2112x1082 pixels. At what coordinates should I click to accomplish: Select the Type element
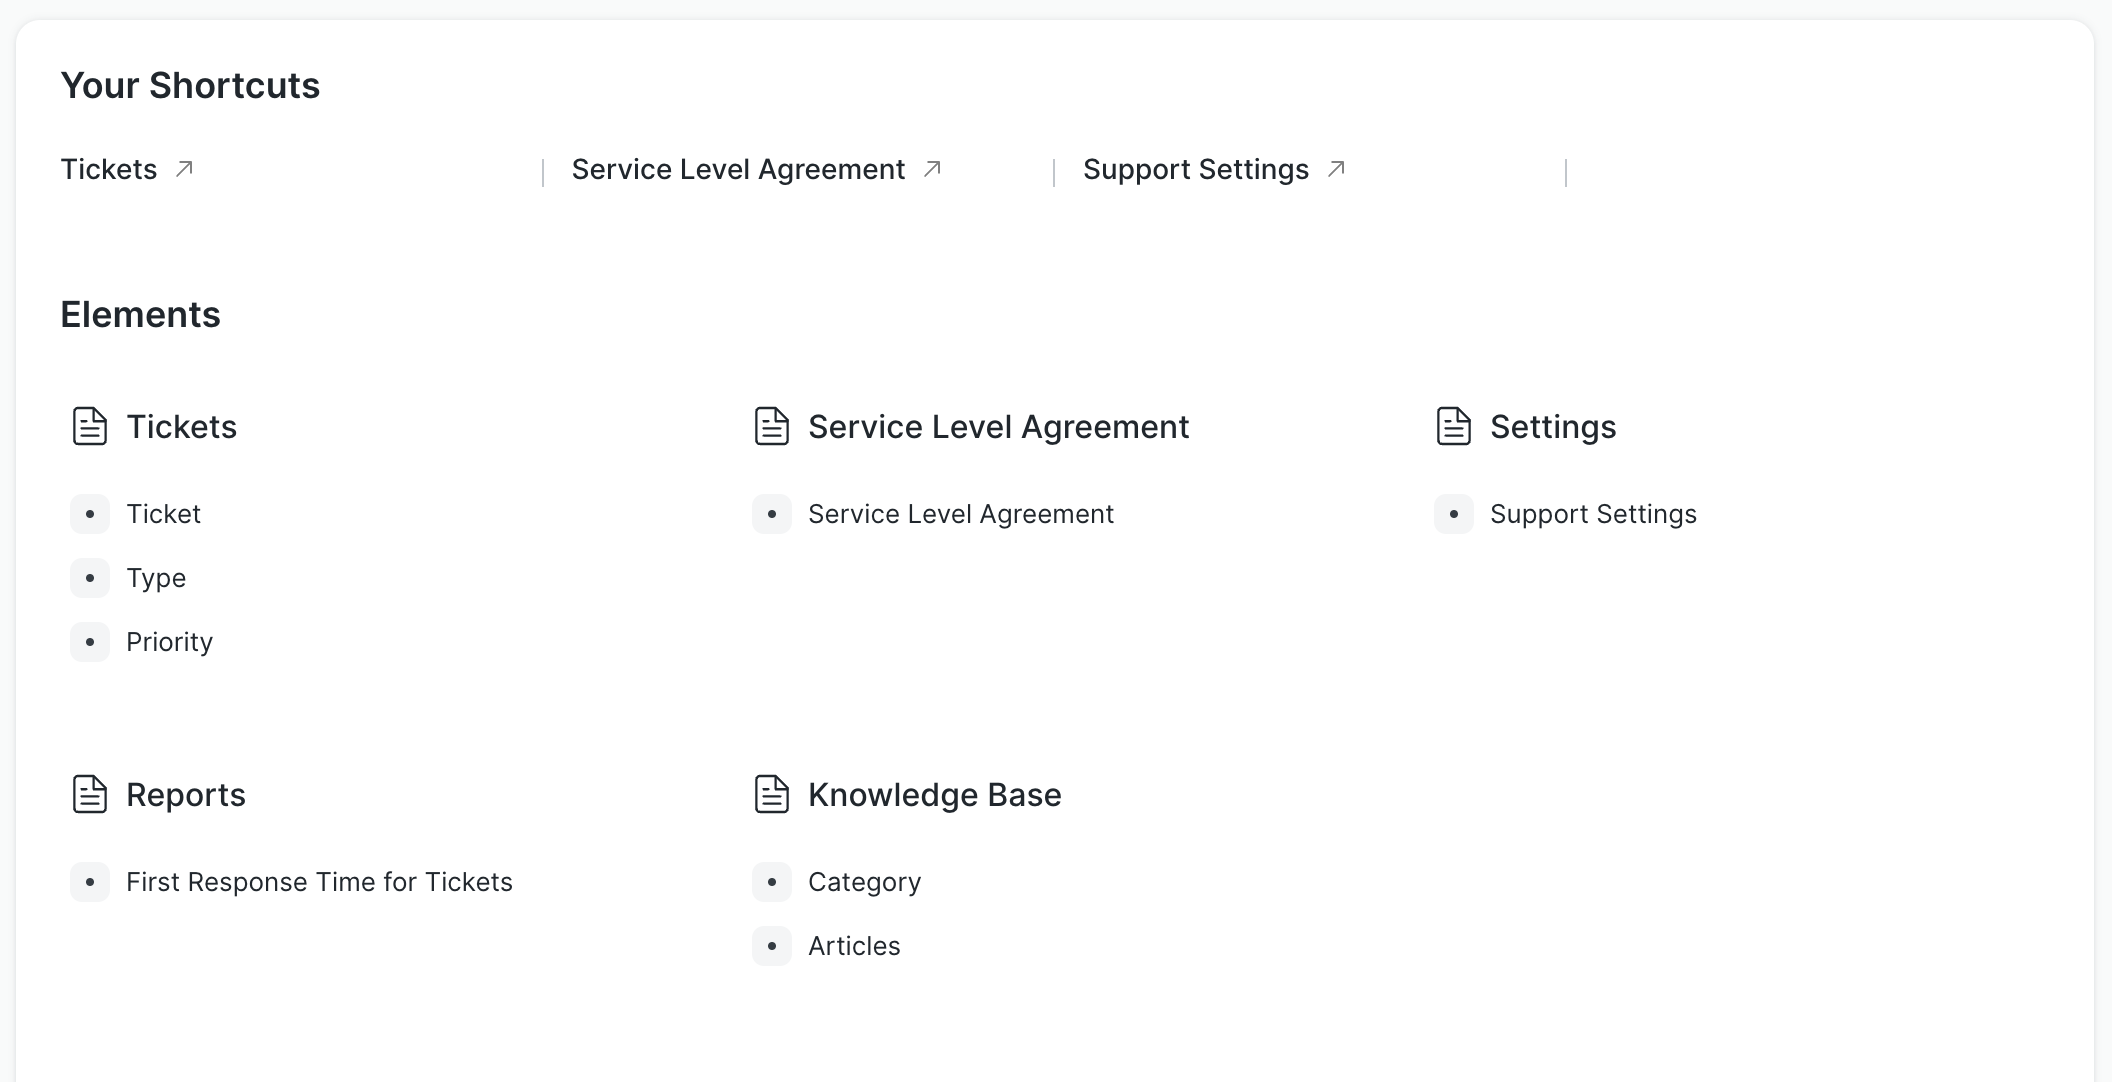(156, 578)
